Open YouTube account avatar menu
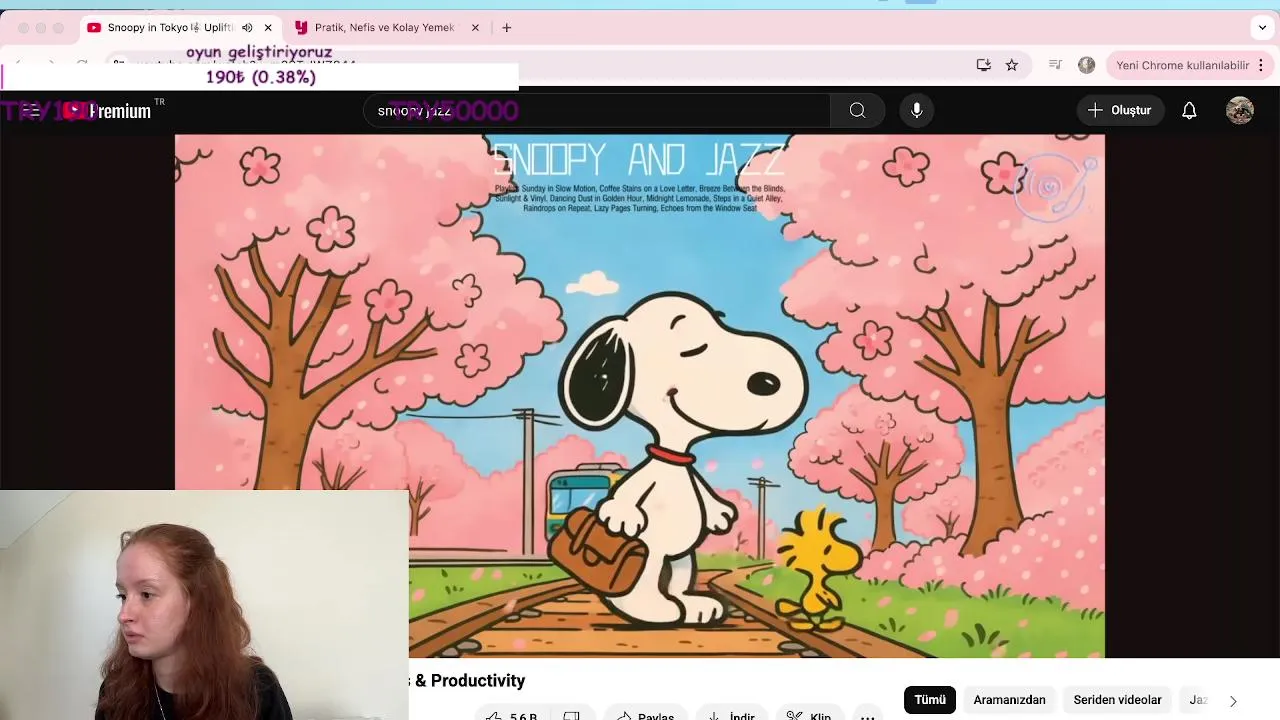This screenshot has width=1280, height=720. (x=1240, y=111)
